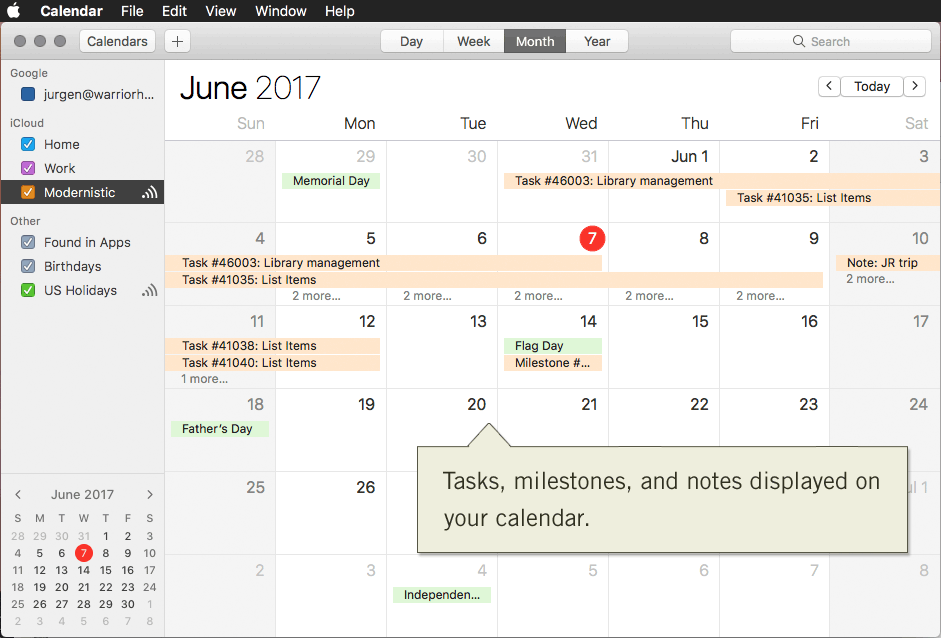This screenshot has height=638, width=941.
Task: Expand '2 more...' events on Friday June 9
Action: (x=760, y=296)
